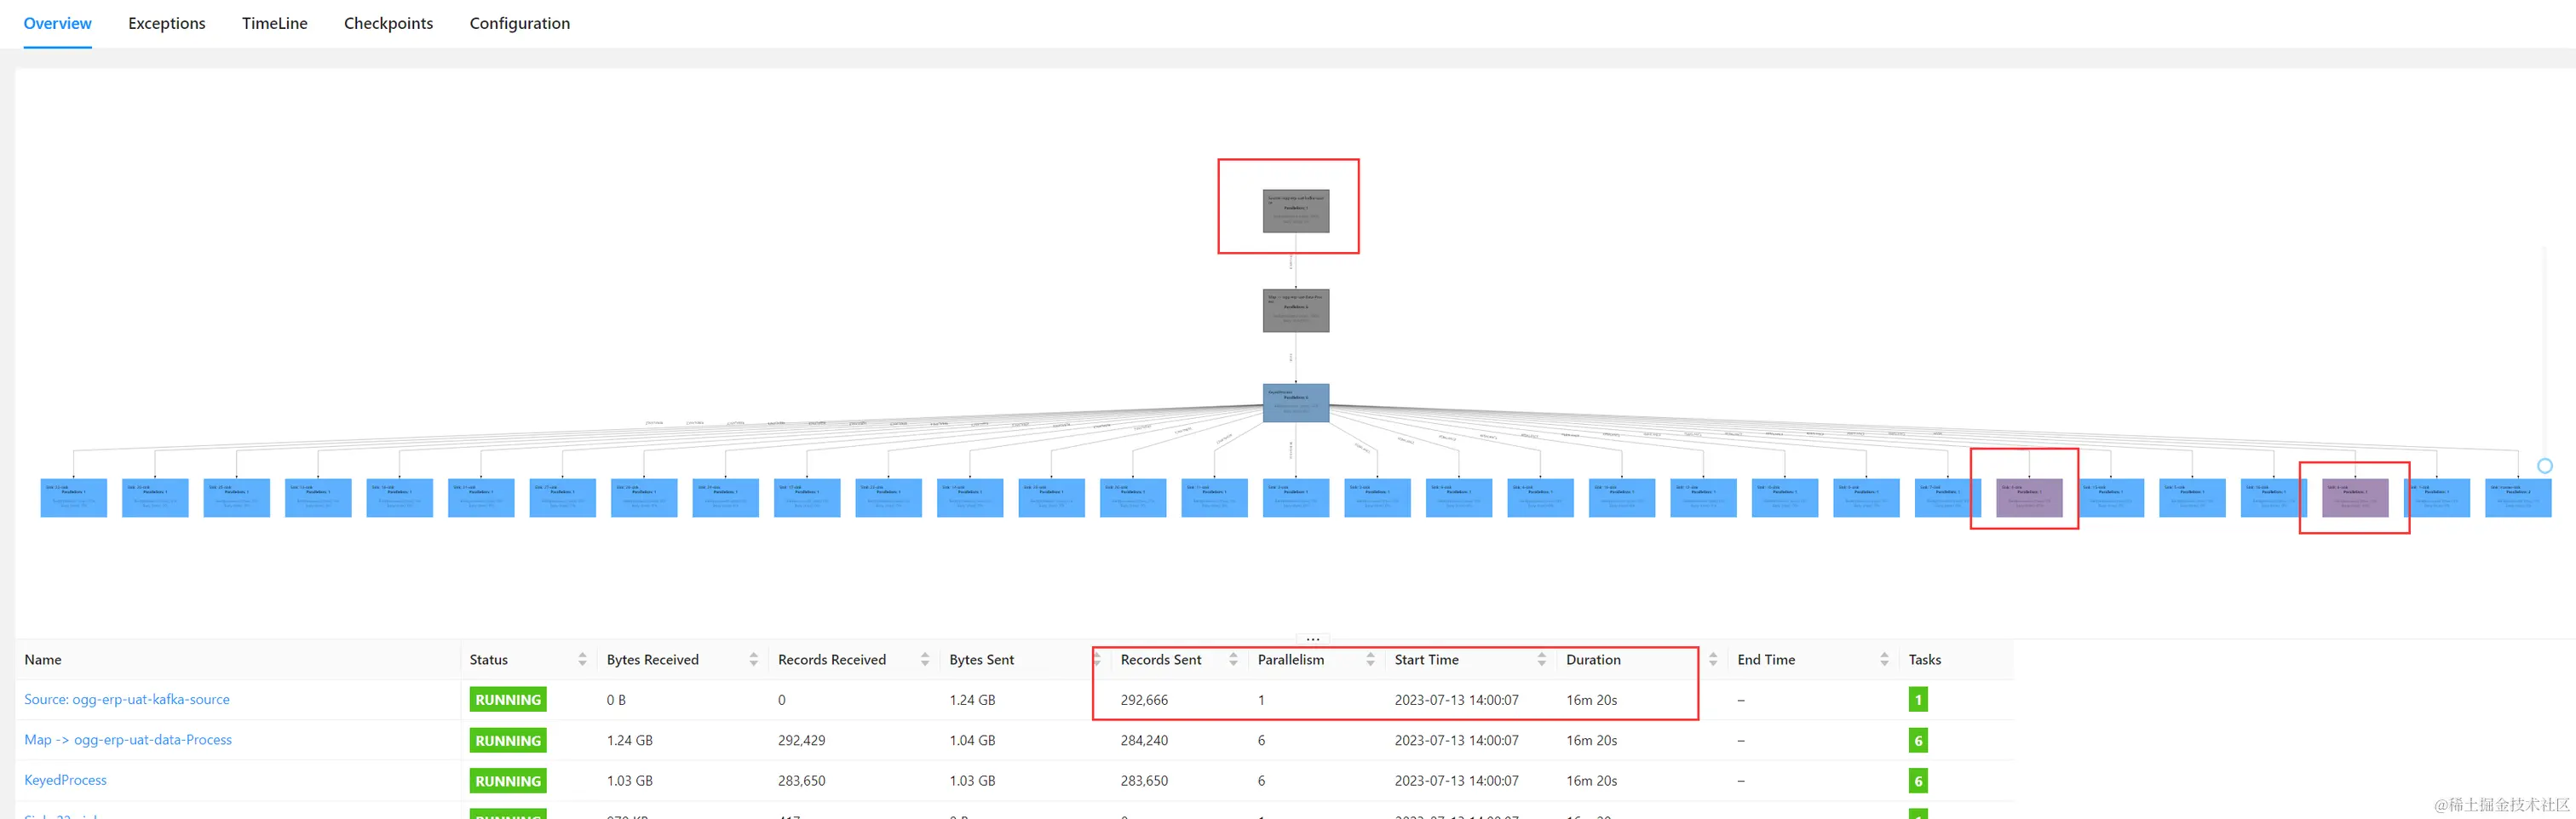Click the Parallelism column header
2576x819 pixels.
[x=1291, y=659]
